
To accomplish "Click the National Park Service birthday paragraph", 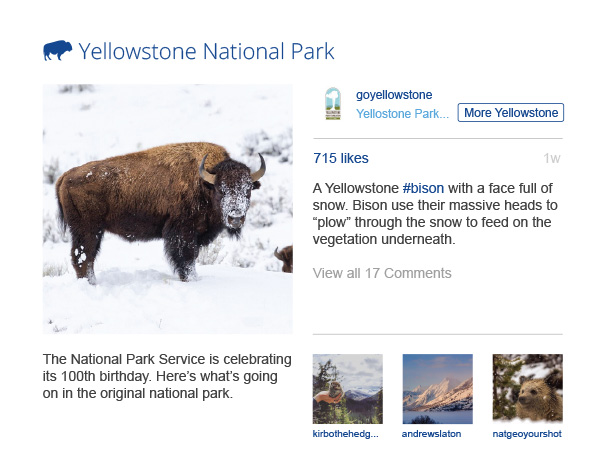I will (167, 376).
